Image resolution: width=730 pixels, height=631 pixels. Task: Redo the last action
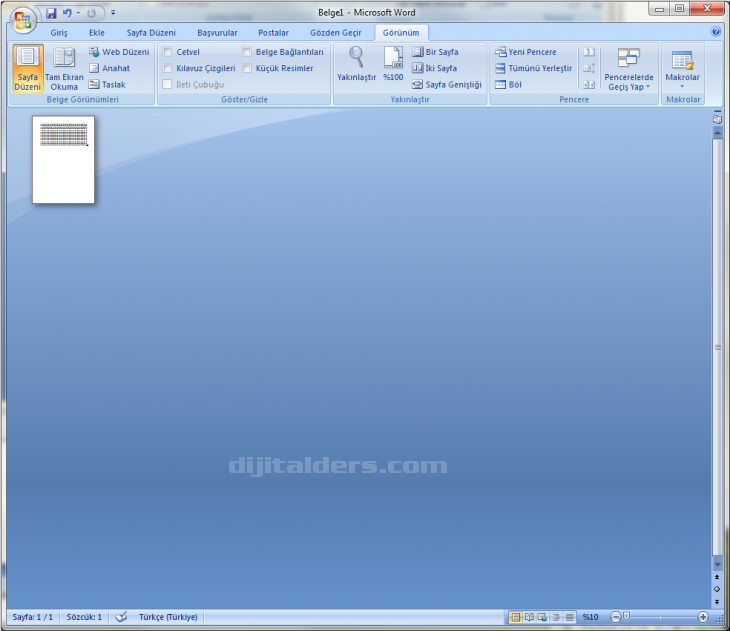tap(92, 13)
